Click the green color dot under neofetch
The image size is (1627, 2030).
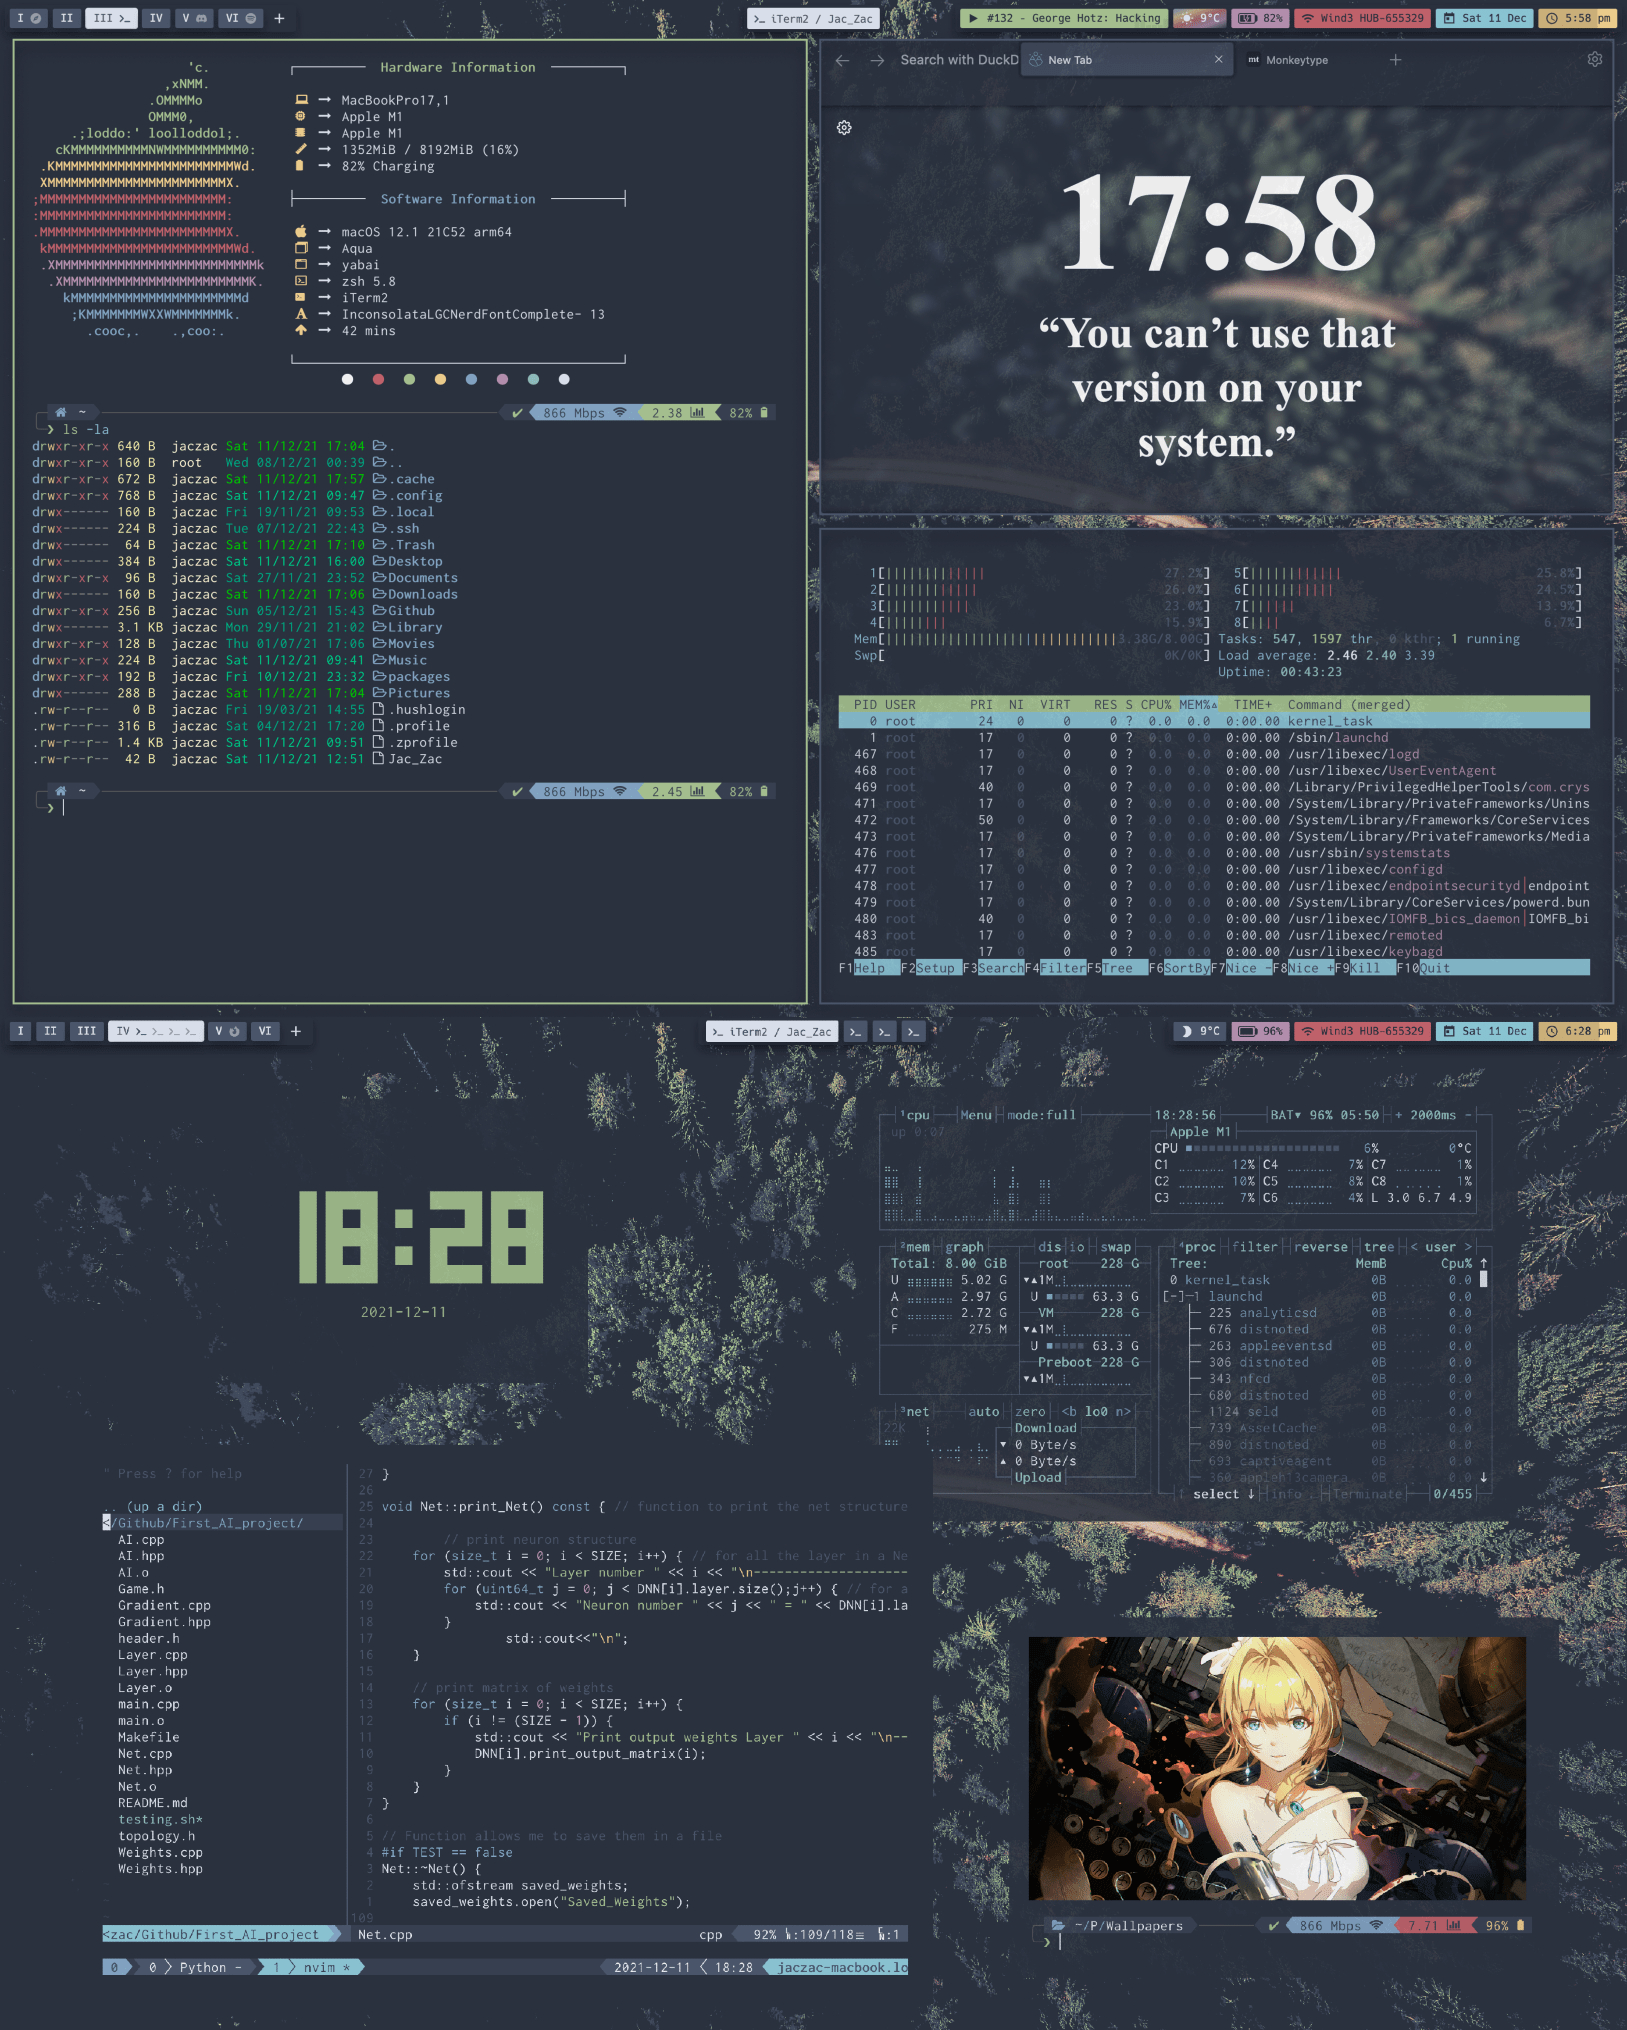(x=409, y=379)
